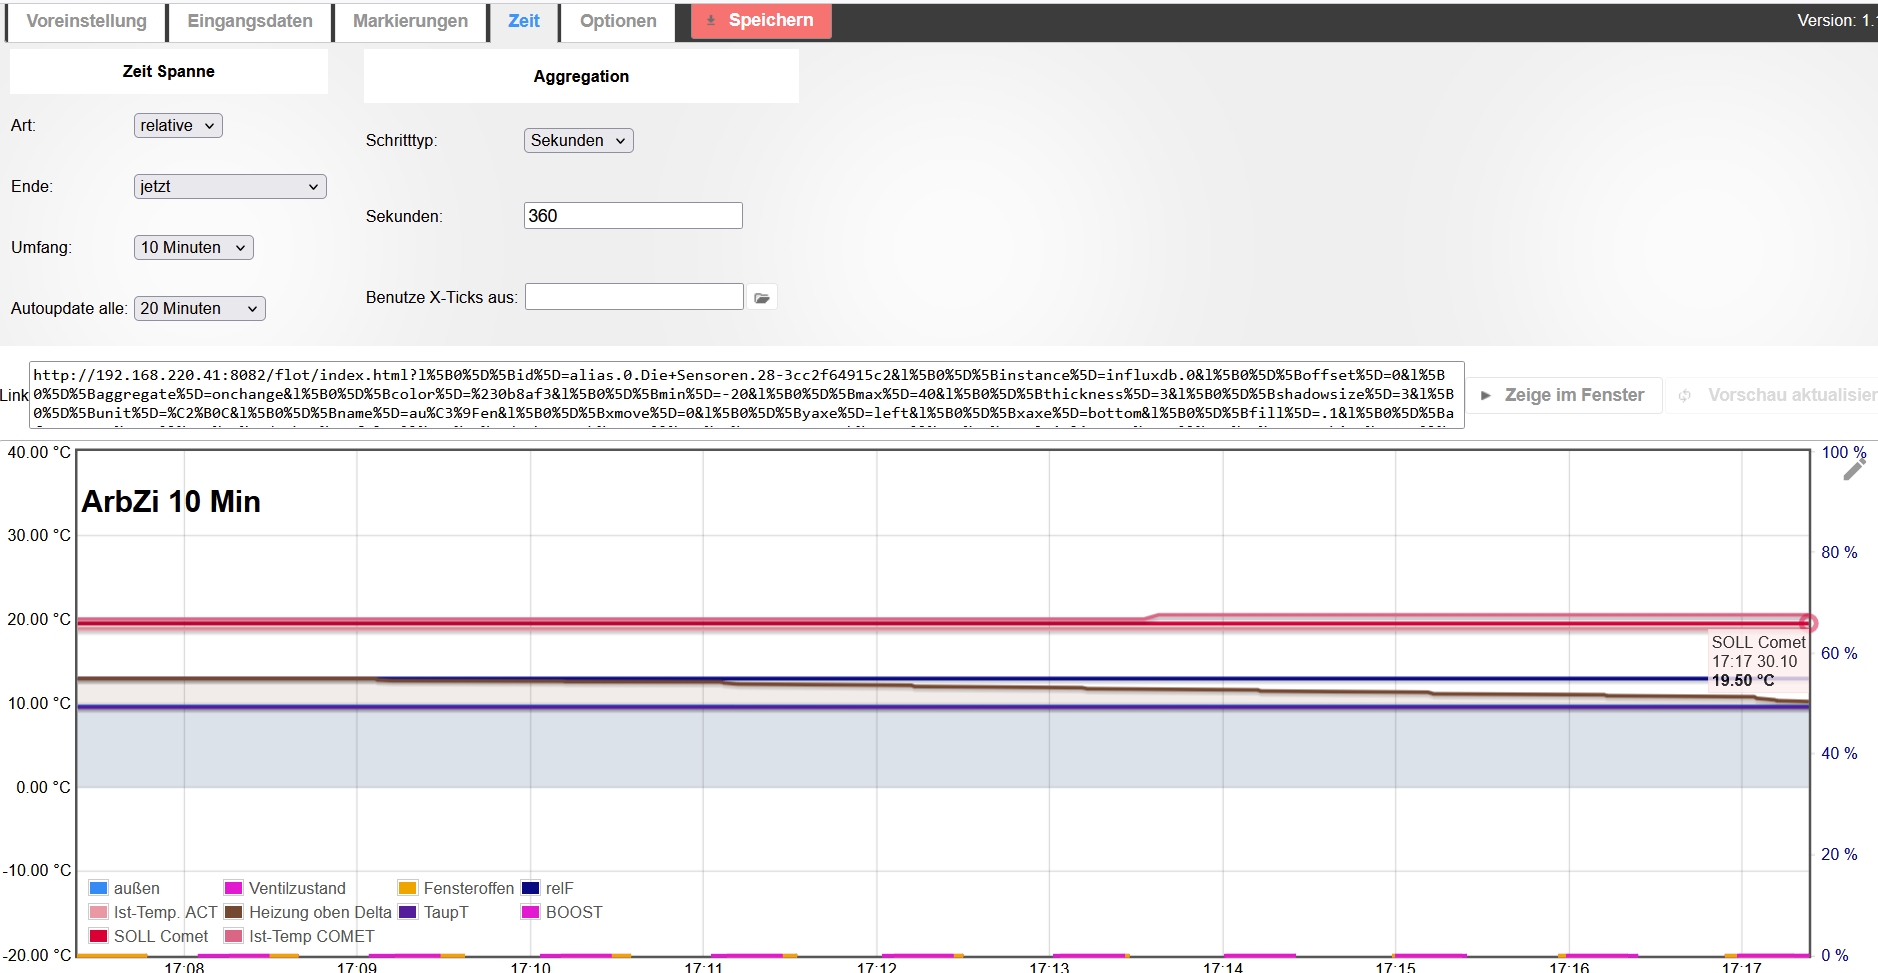Click the Sekunden input field containing 360
Image resolution: width=1878 pixels, height=973 pixels.
click(632, 216)
